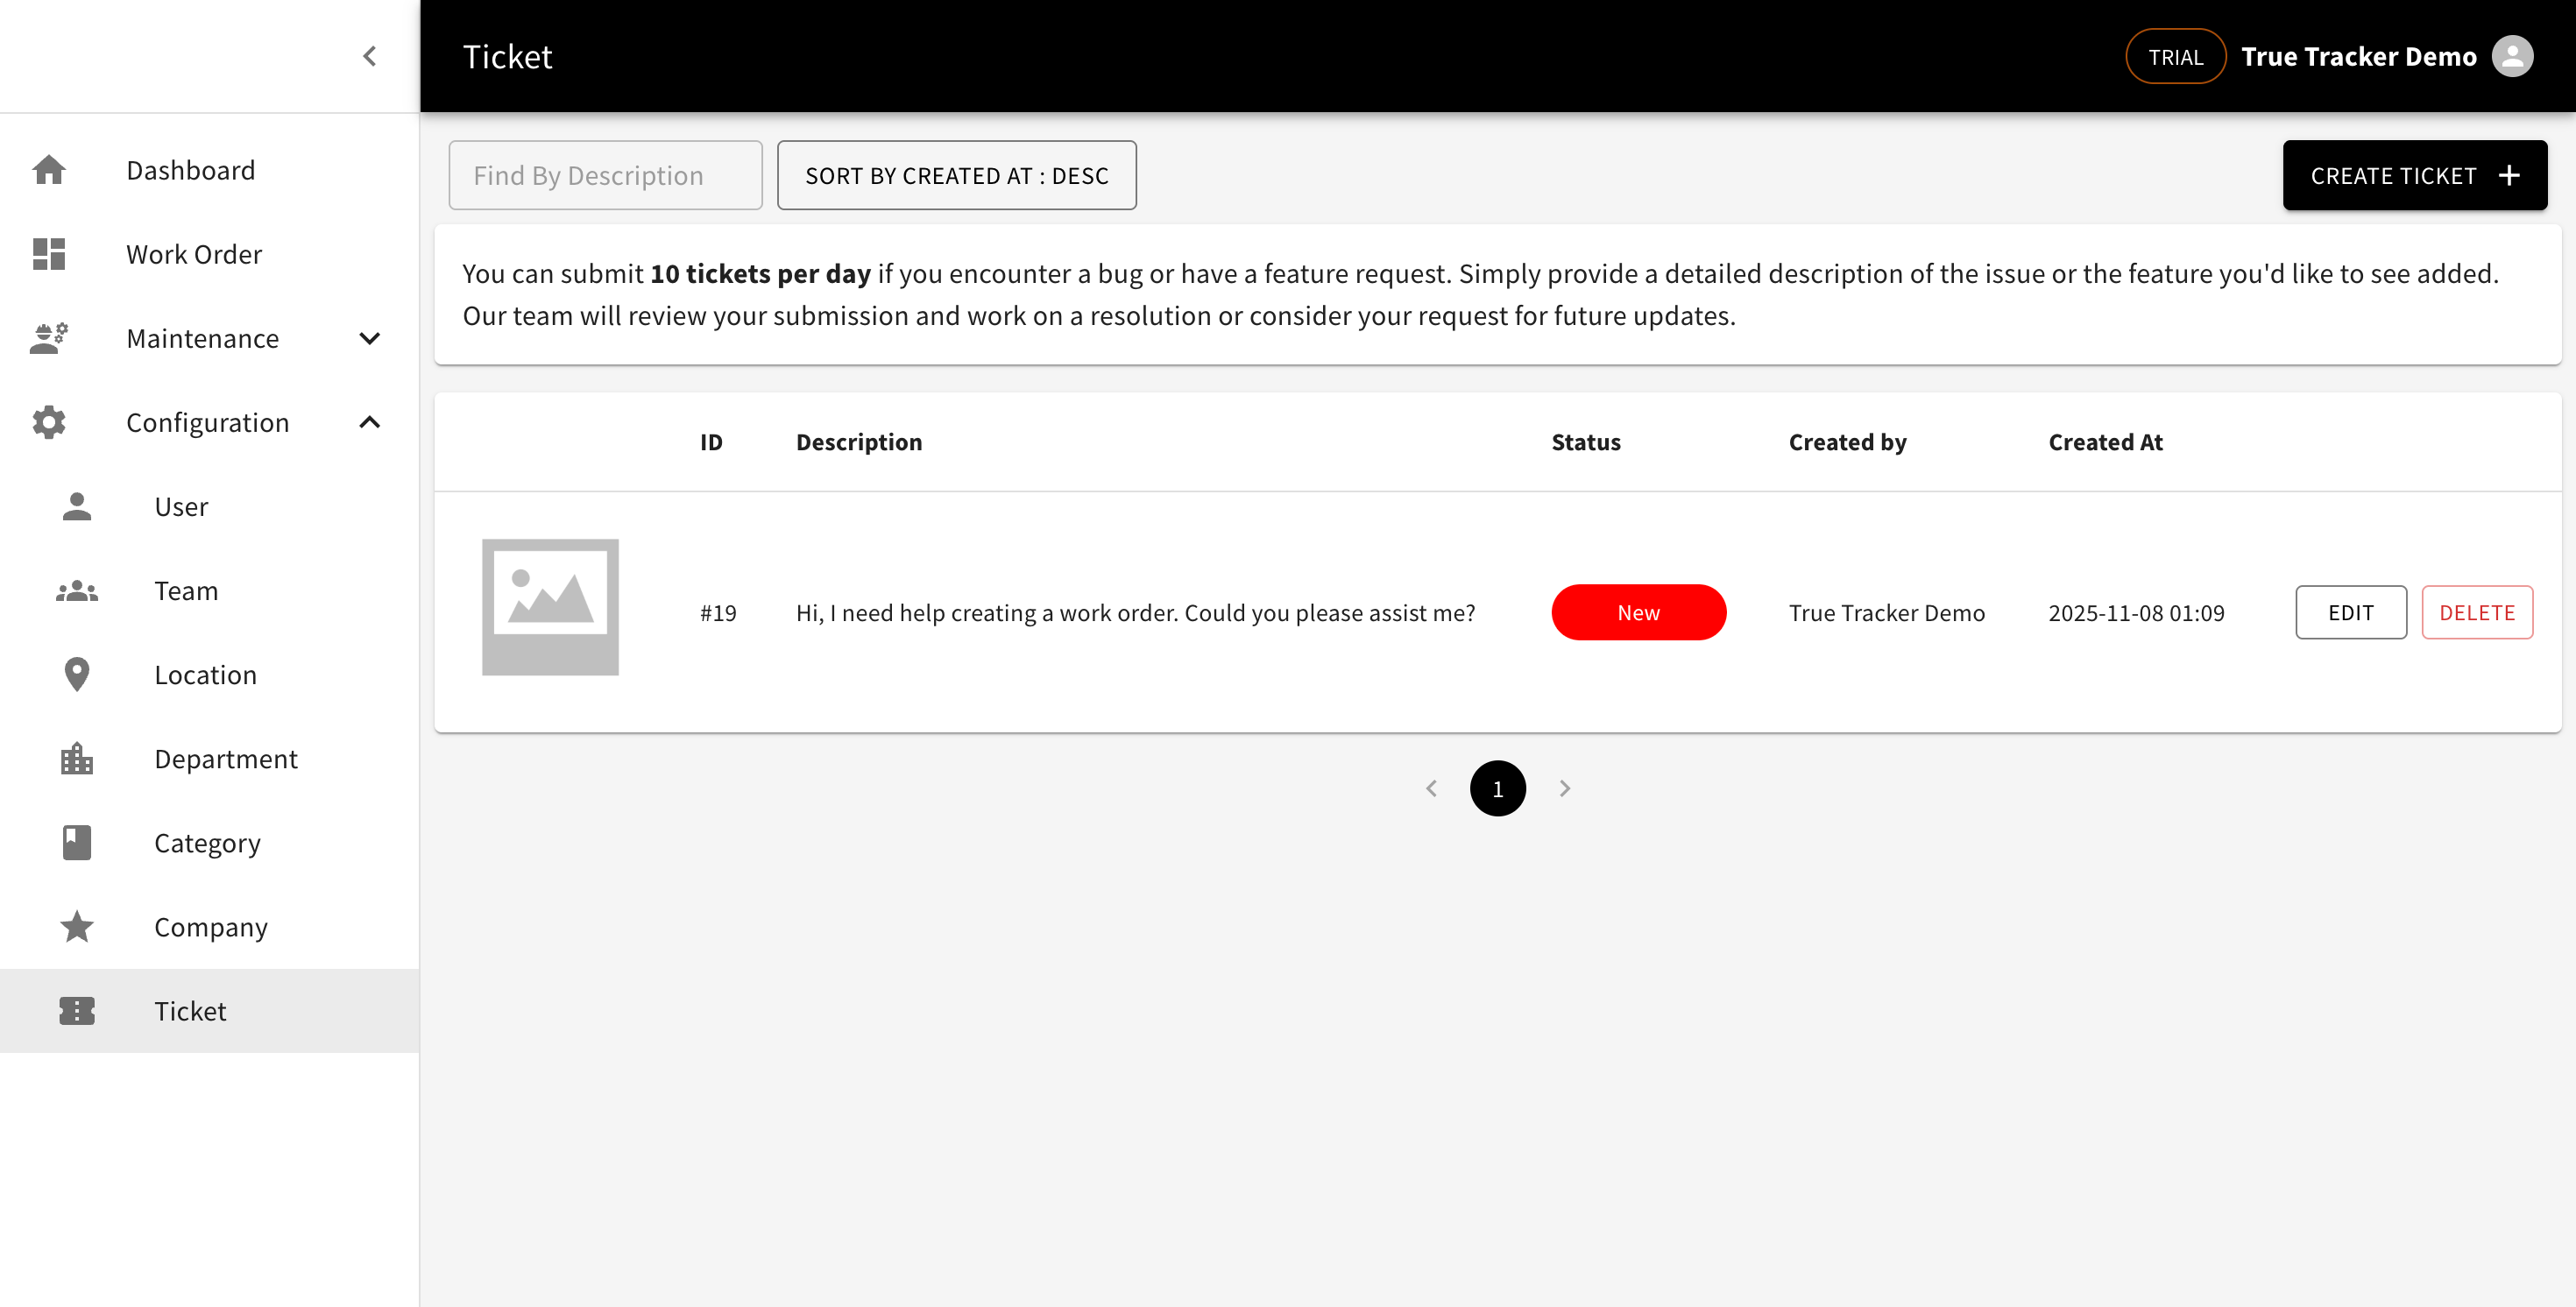Click the Maintenance people-gear icon
Screen dimensions: 2576x1307
coord(50,338)
